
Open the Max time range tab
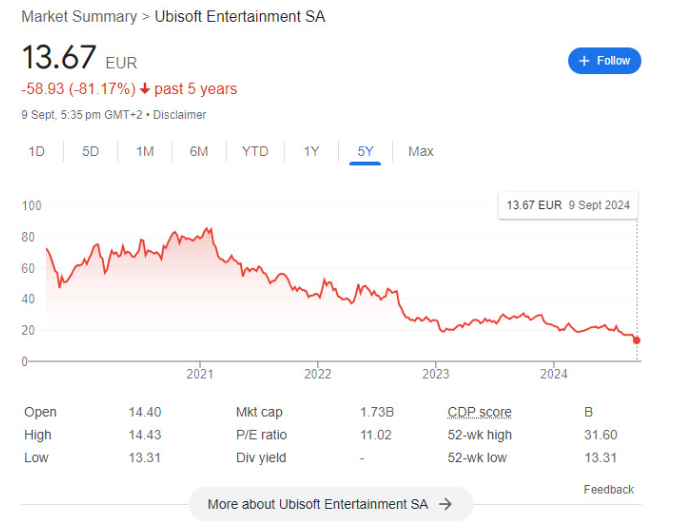click(421, 151)
